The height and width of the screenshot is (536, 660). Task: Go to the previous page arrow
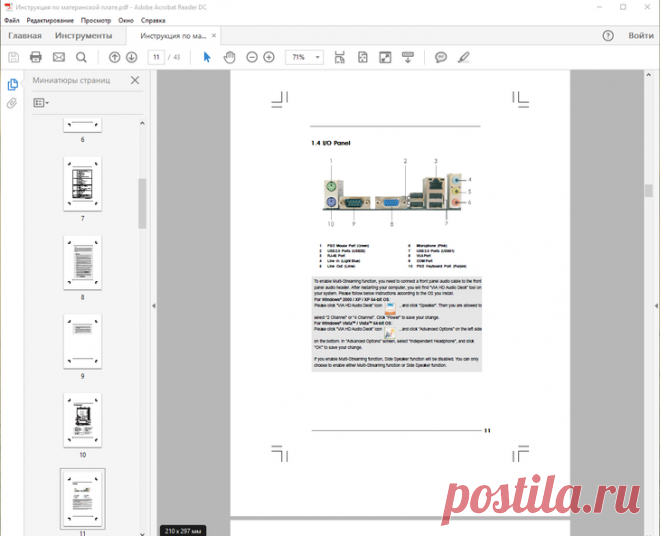click(x=114, y=57)
